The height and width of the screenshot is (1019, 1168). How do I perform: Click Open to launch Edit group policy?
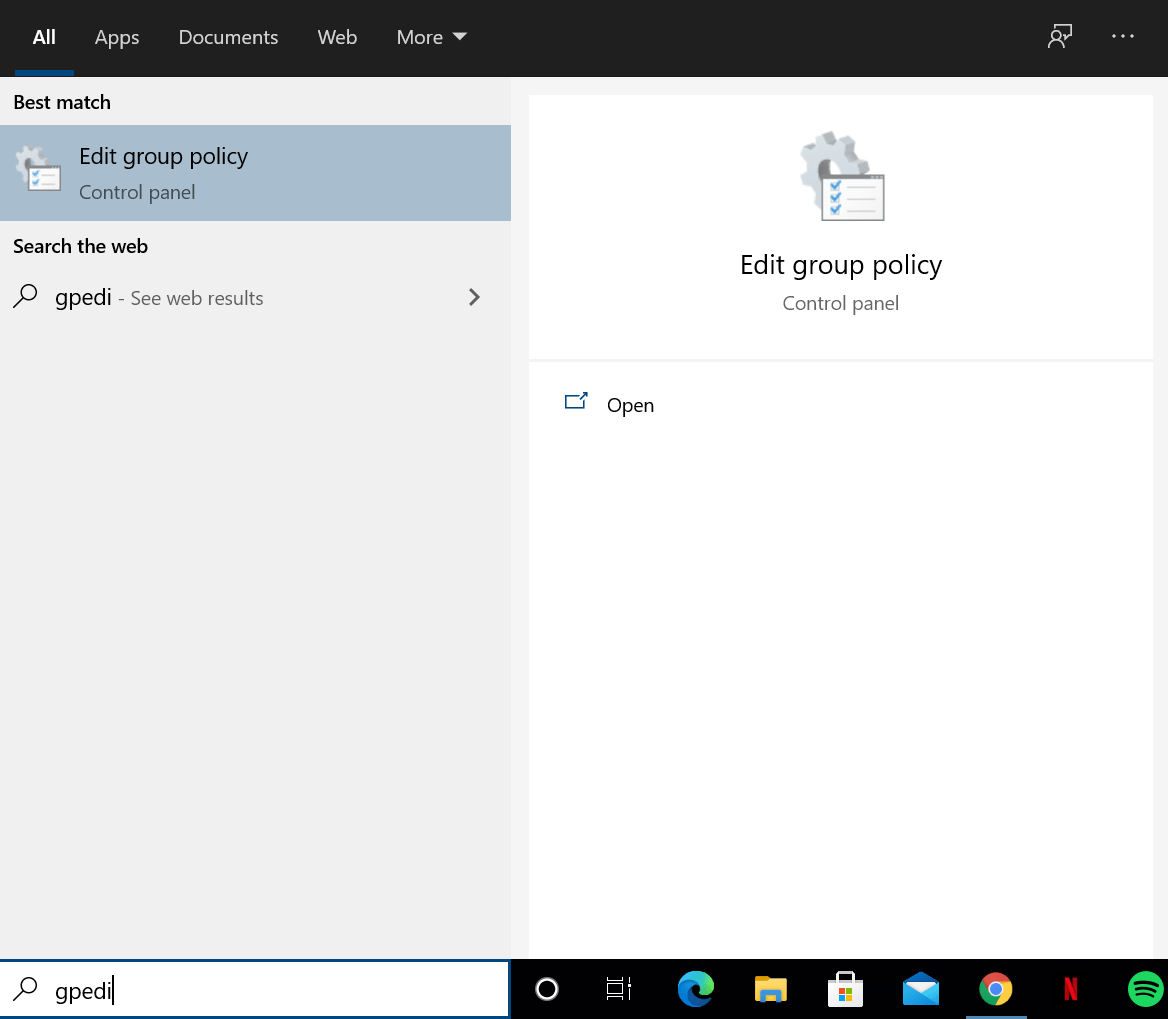(x=630, y=404)
